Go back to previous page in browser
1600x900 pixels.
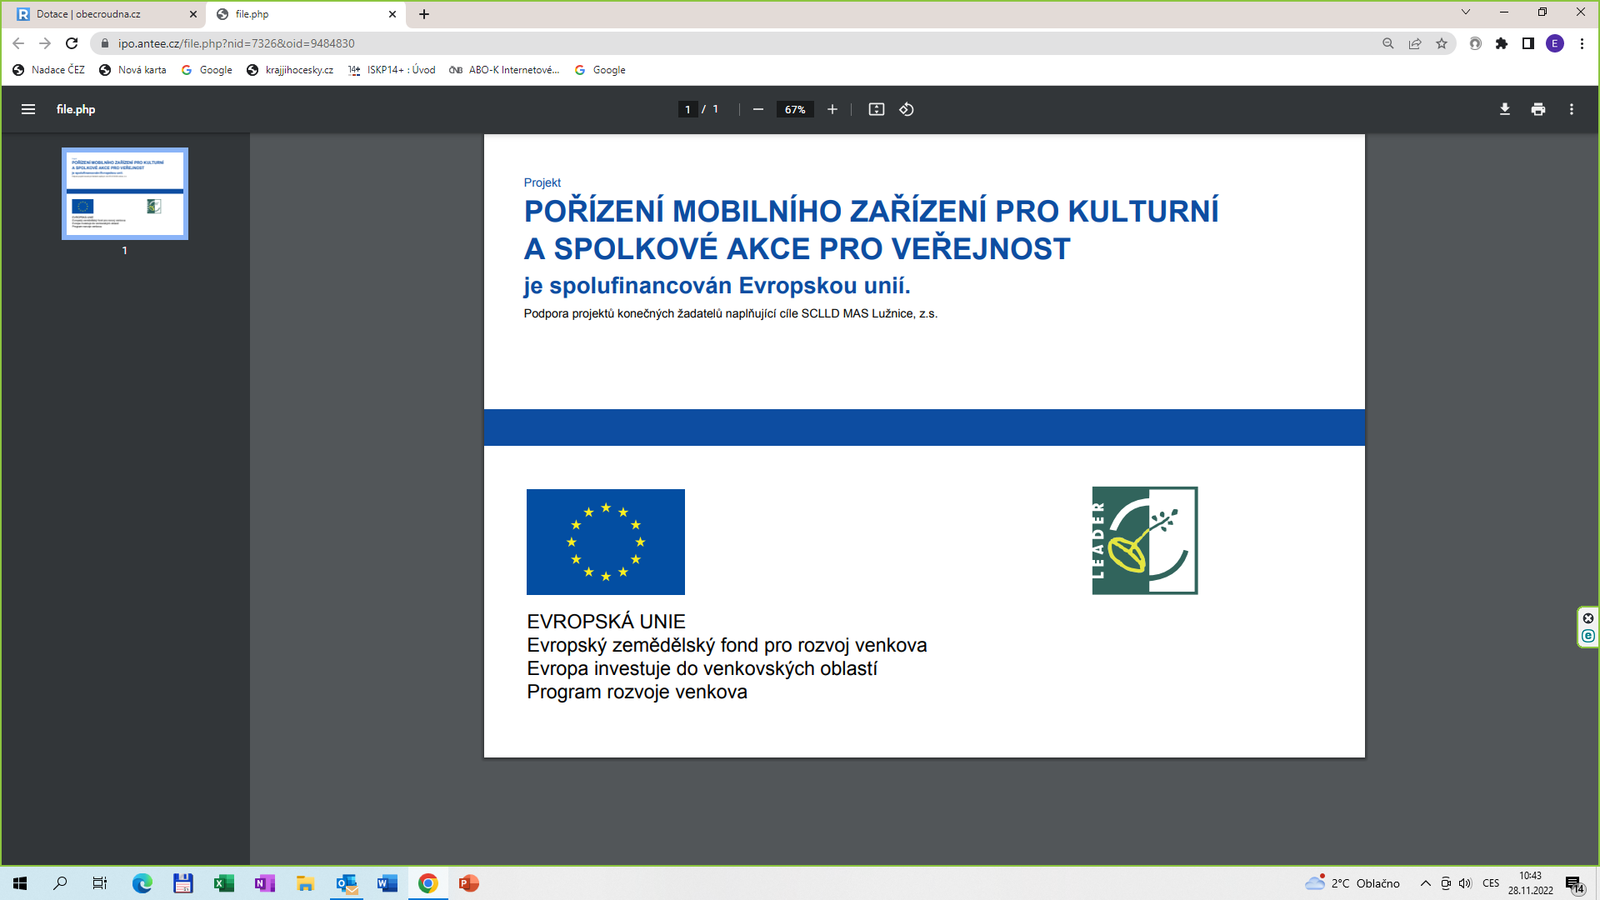click(18, 43)
